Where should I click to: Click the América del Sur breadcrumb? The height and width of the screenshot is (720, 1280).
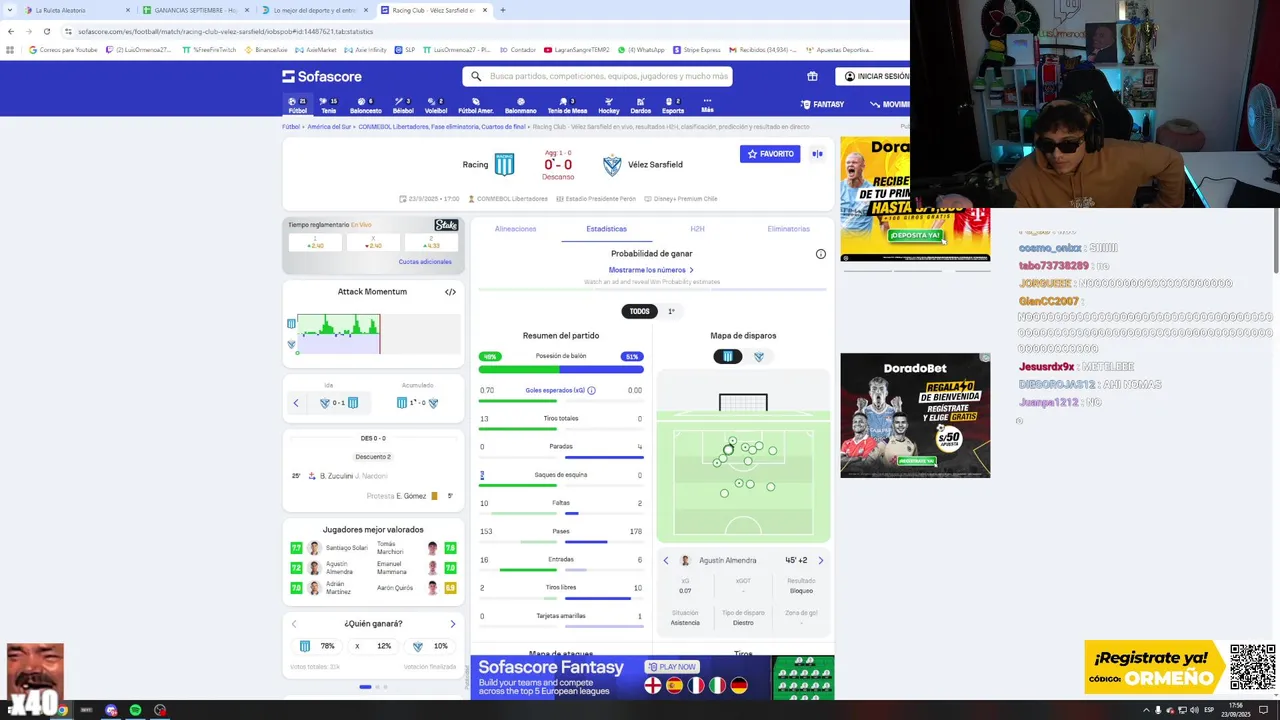[x=329, y=127]
